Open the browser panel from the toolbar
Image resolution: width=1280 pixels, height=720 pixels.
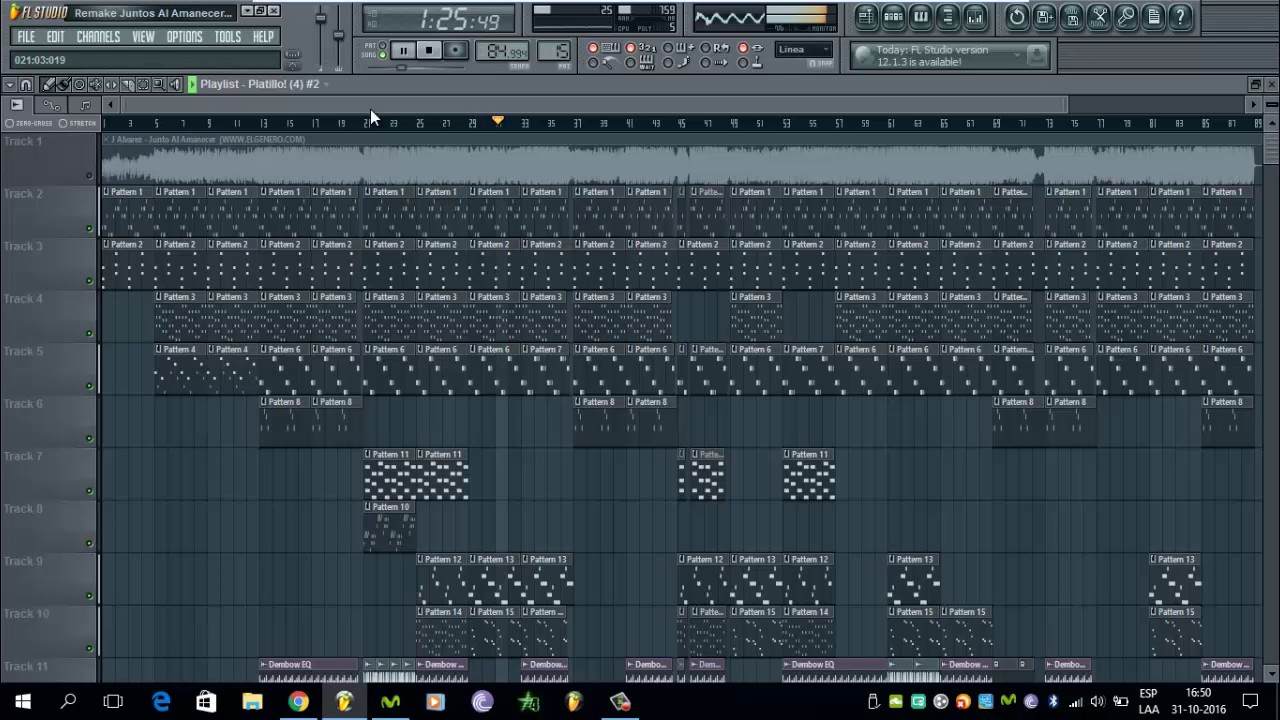pos(947,17)
